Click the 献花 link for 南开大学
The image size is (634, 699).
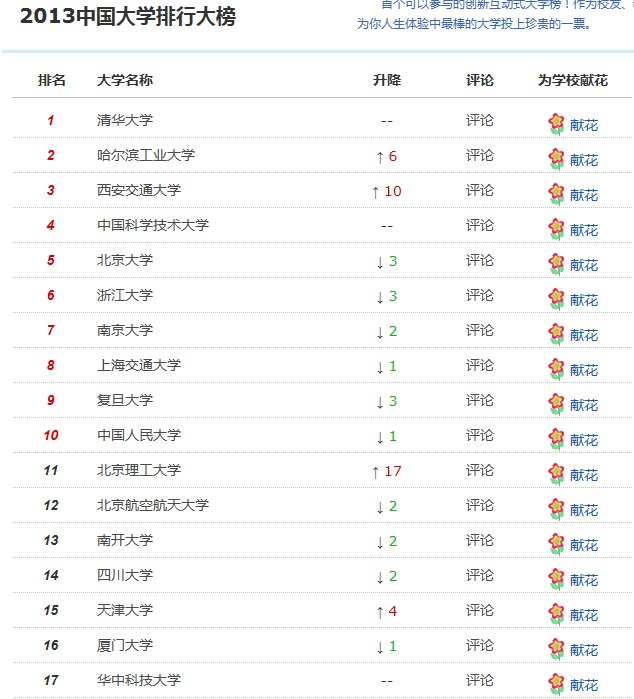(584, 545)
